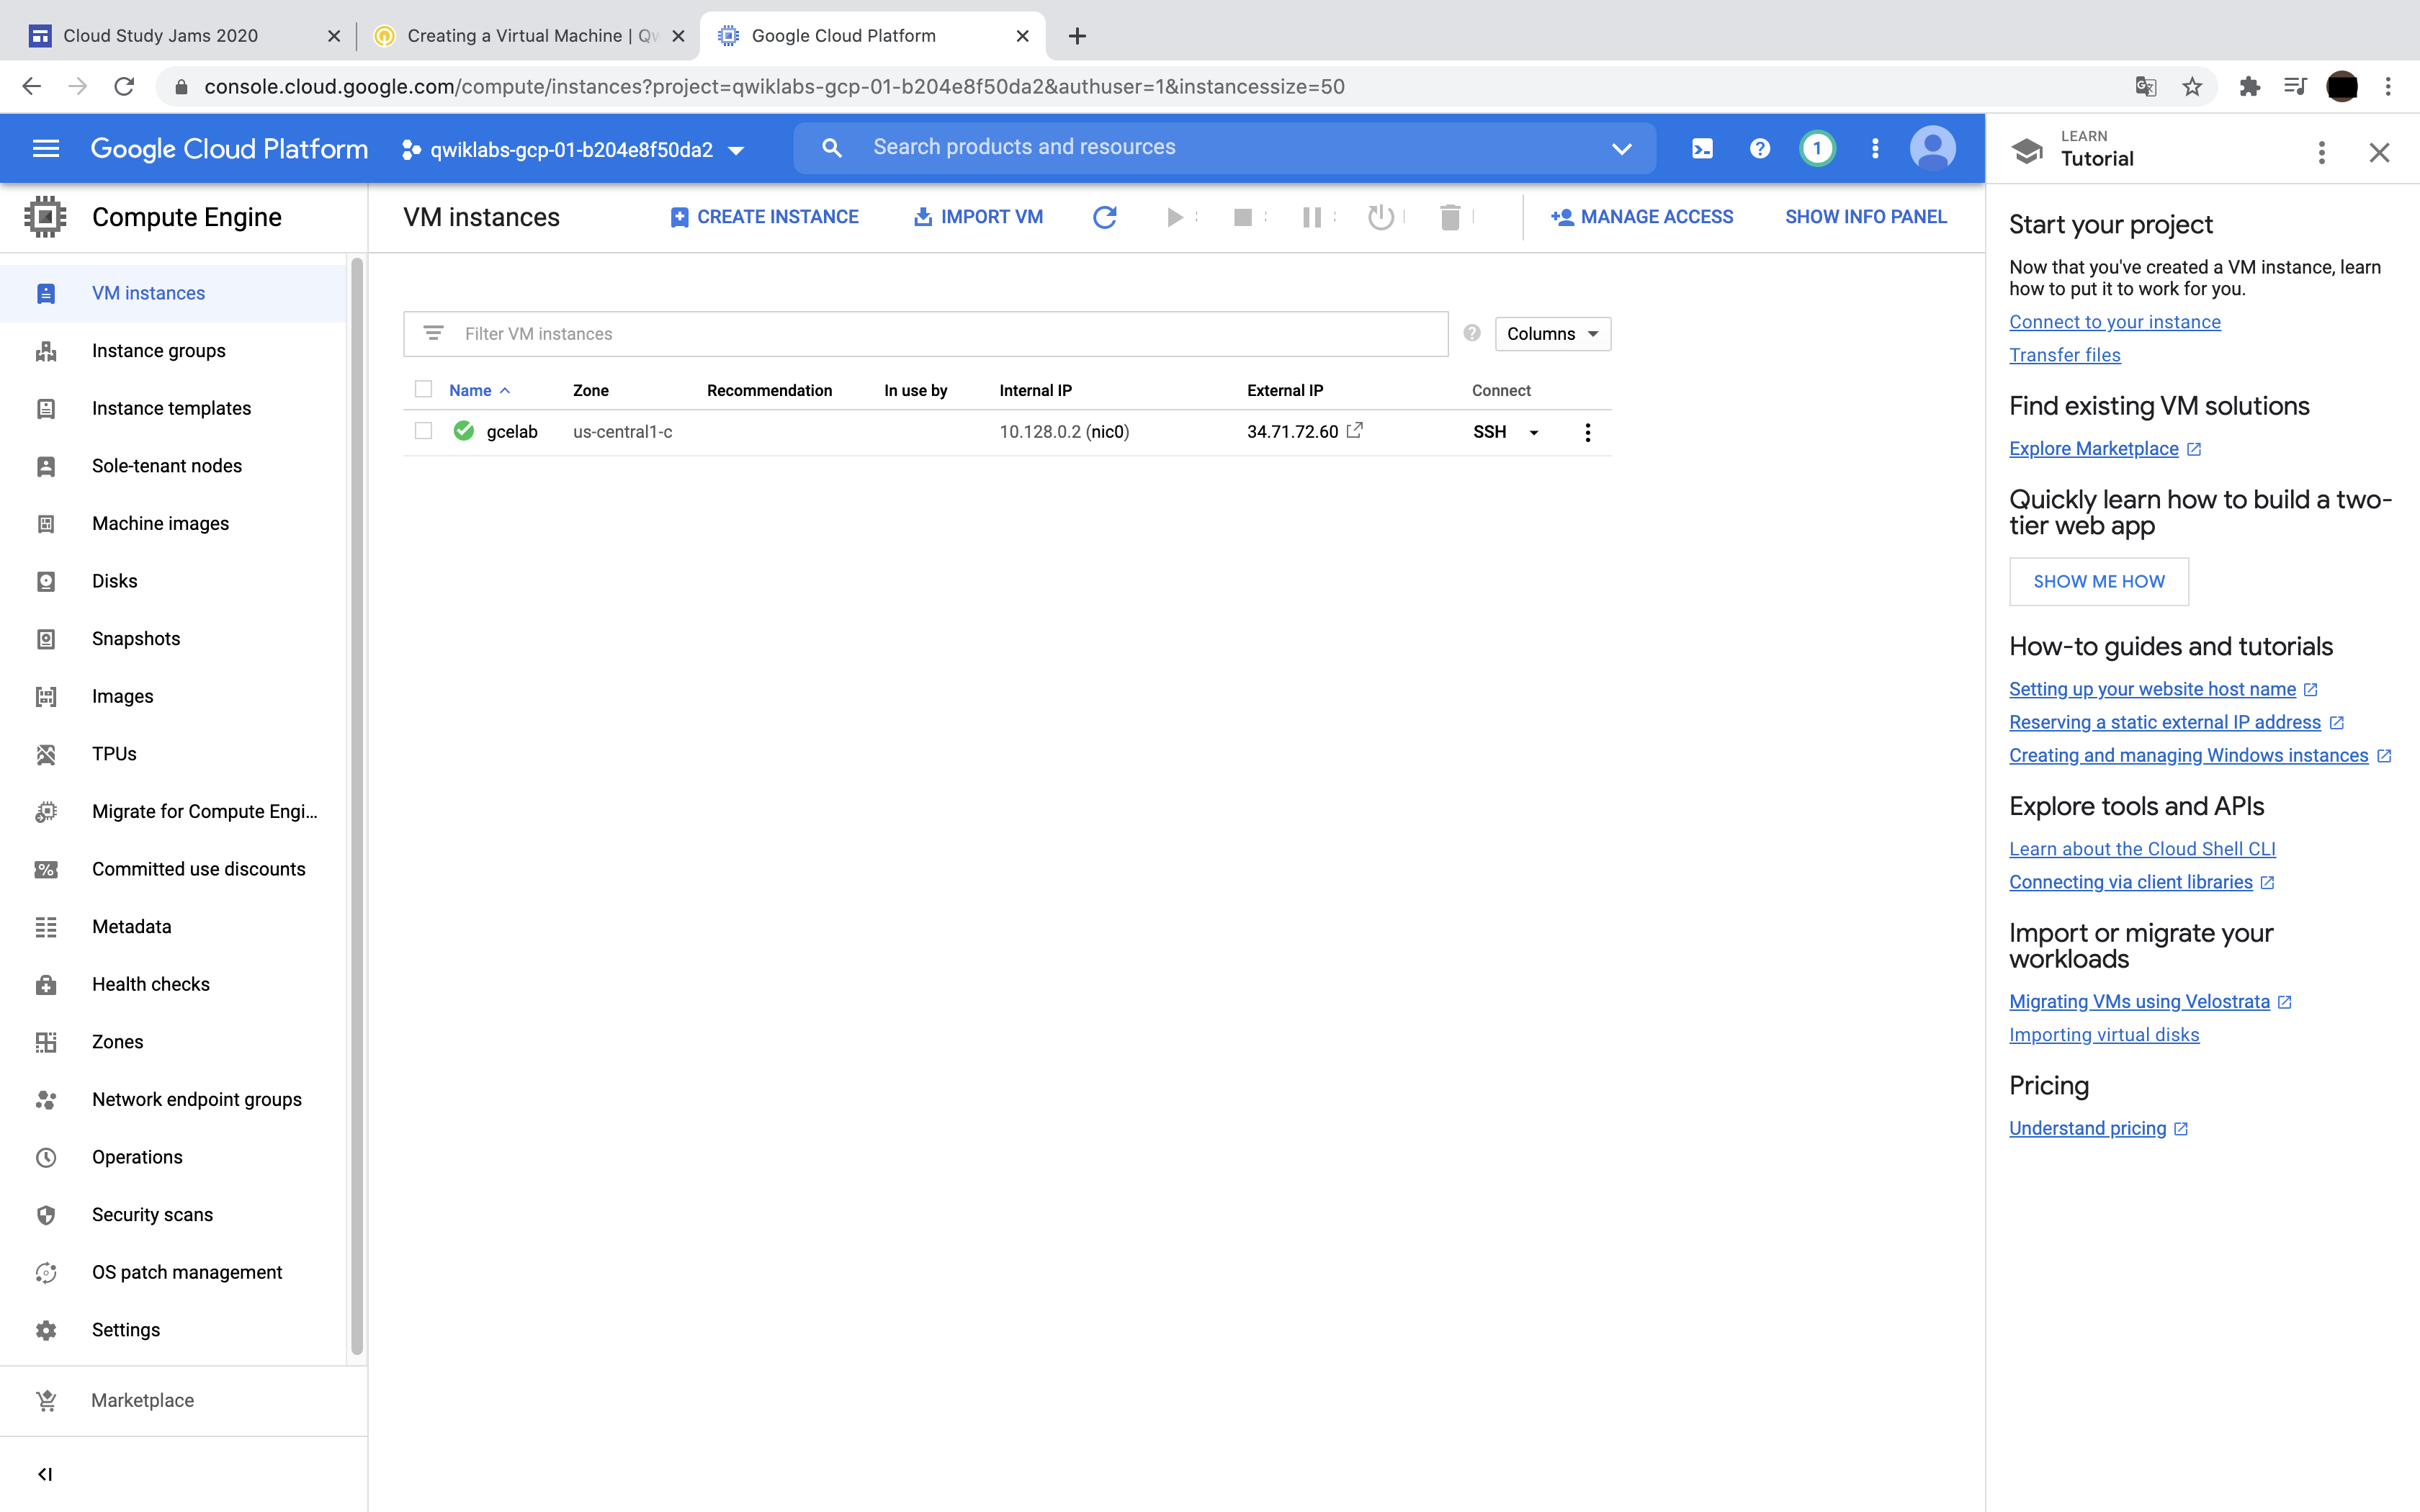Image resolution: width=2420 pixels, height=1512 pixels.
Task: Sort by the Name column header
Action: click(470, 390)
